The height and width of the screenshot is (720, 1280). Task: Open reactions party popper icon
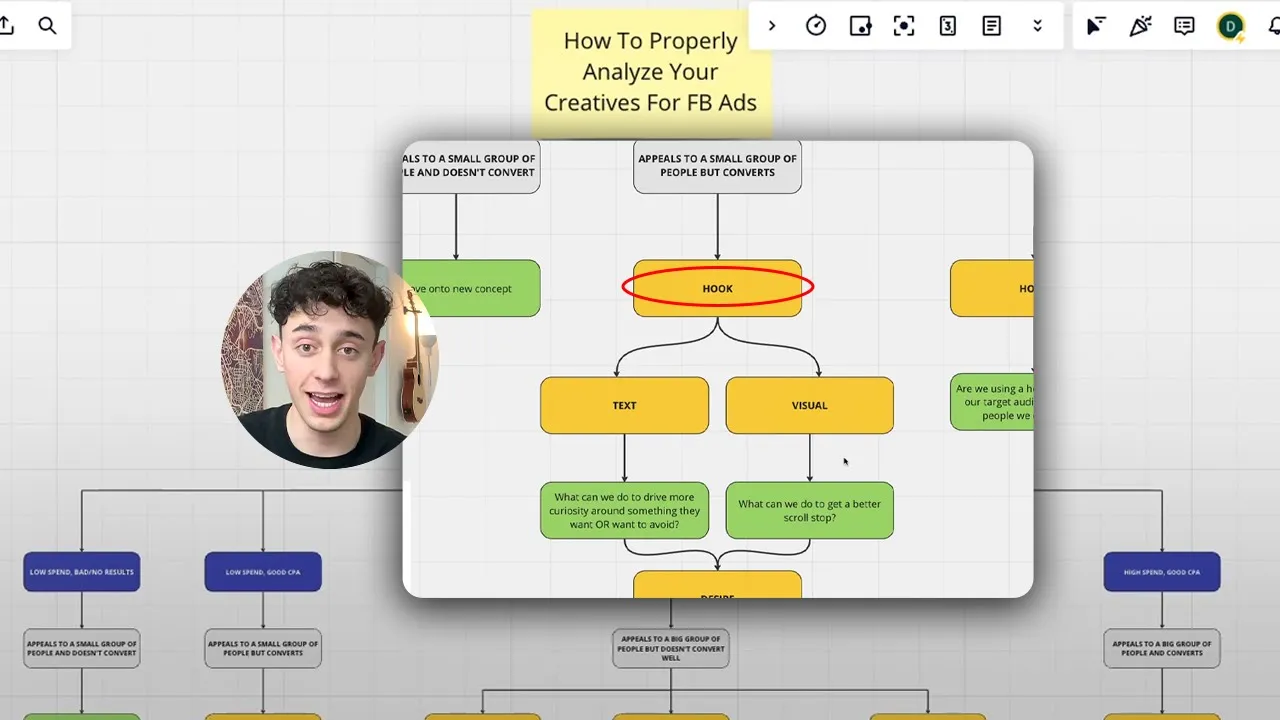[1140, 26]
